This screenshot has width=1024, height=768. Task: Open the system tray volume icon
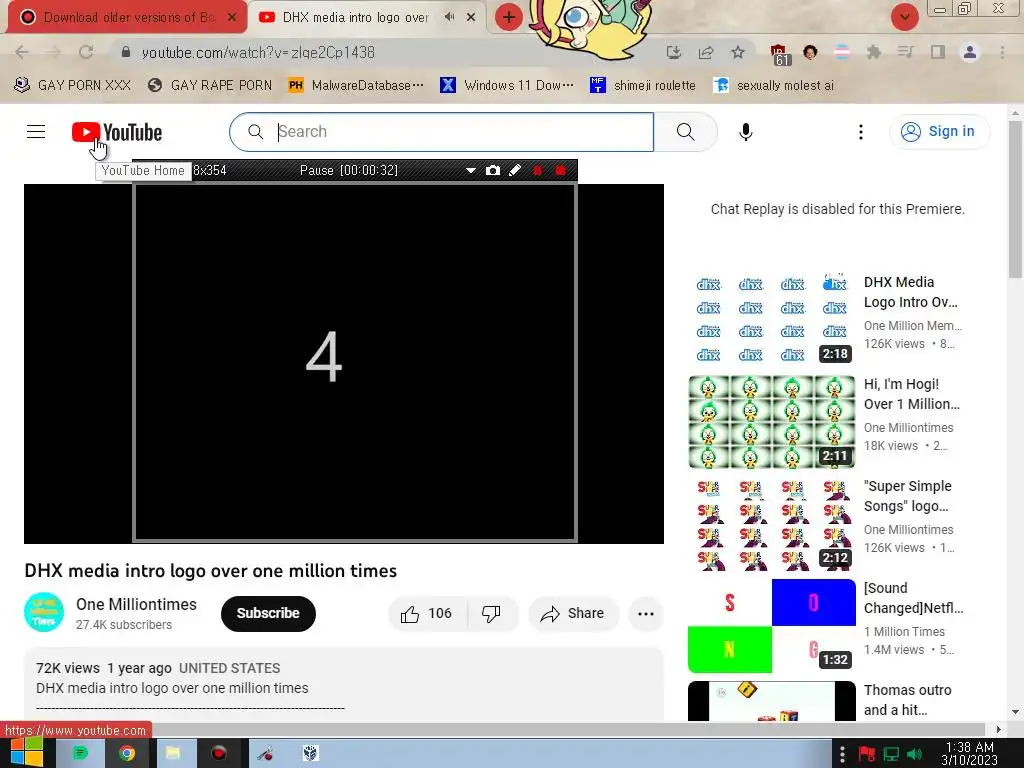point(915,754)
